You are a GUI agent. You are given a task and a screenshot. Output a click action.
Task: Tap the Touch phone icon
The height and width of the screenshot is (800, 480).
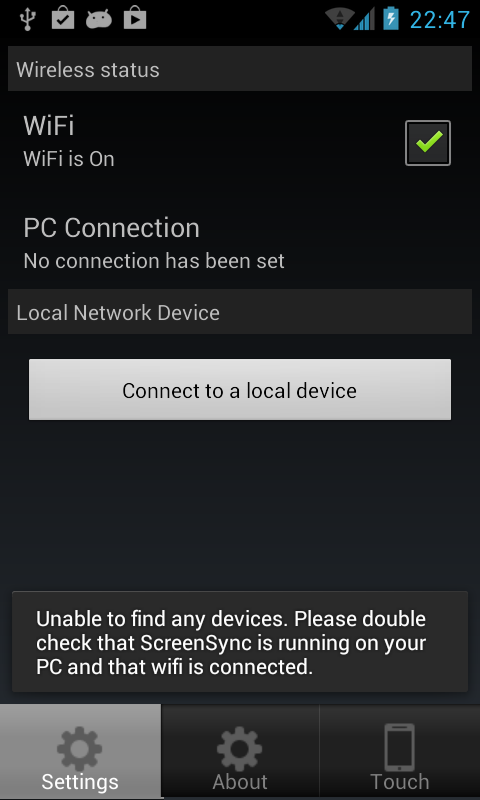pos(399,747)
